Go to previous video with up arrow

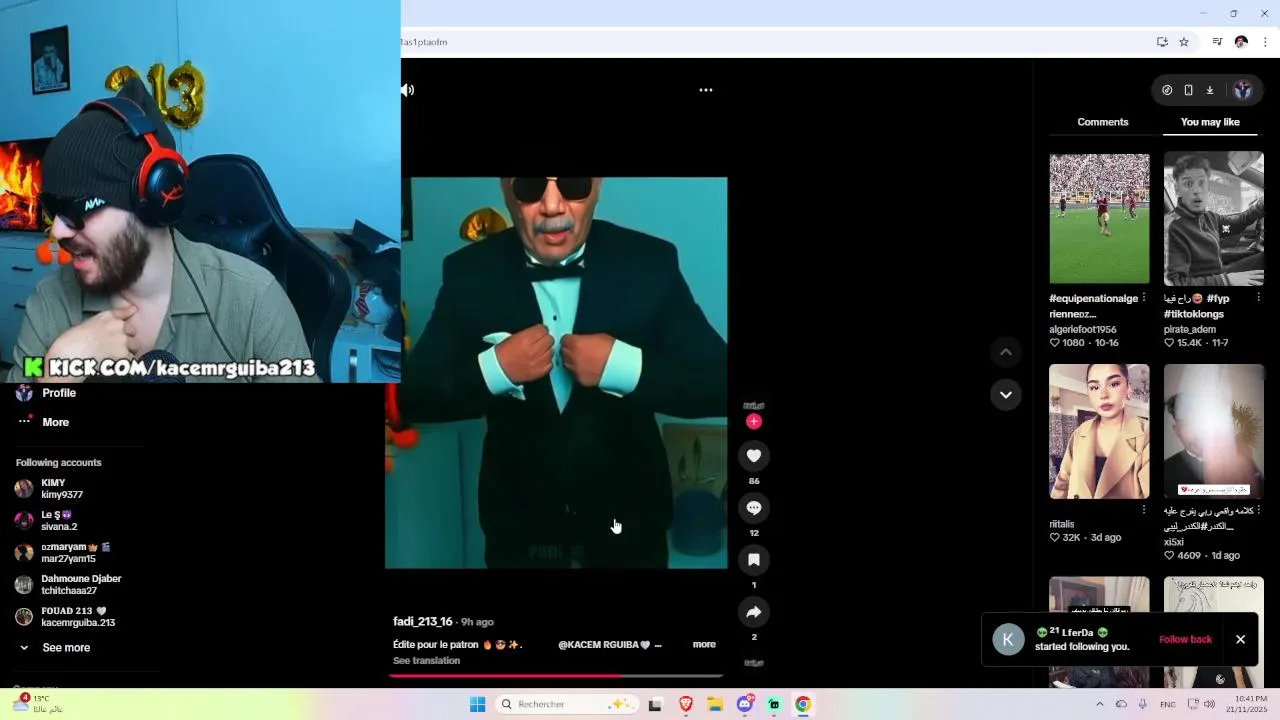(x=1006, y=352)
